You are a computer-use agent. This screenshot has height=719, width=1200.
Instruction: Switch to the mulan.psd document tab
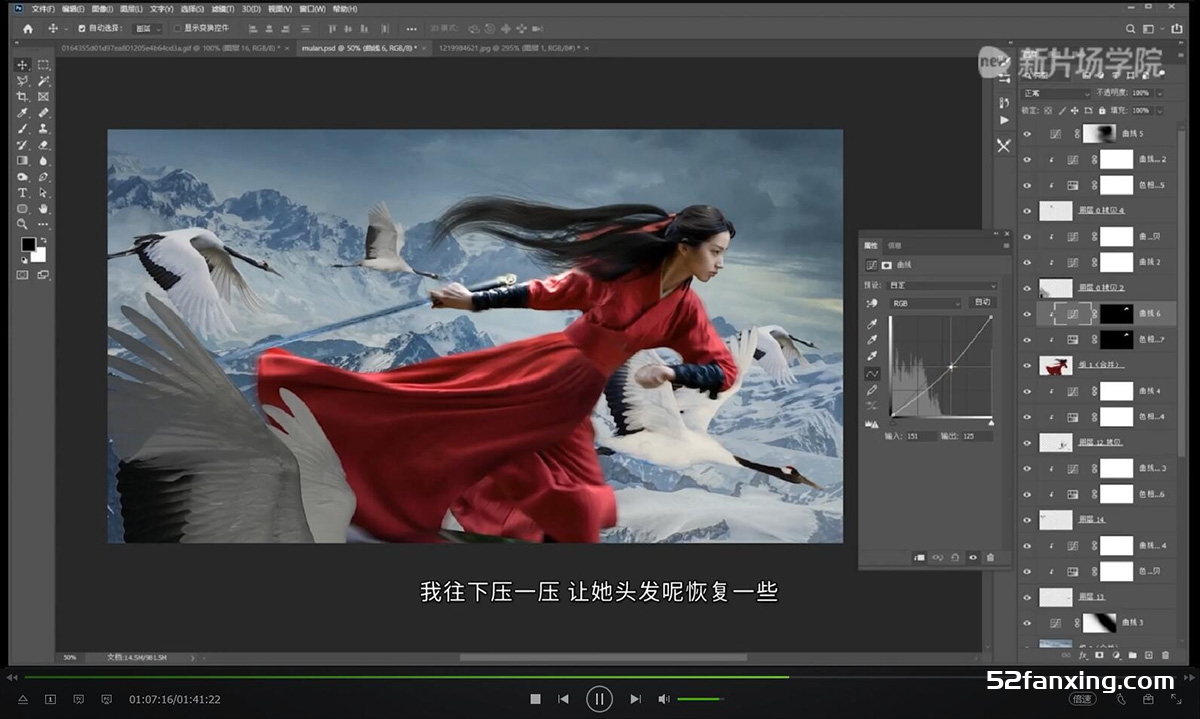[x=365, y=47]
